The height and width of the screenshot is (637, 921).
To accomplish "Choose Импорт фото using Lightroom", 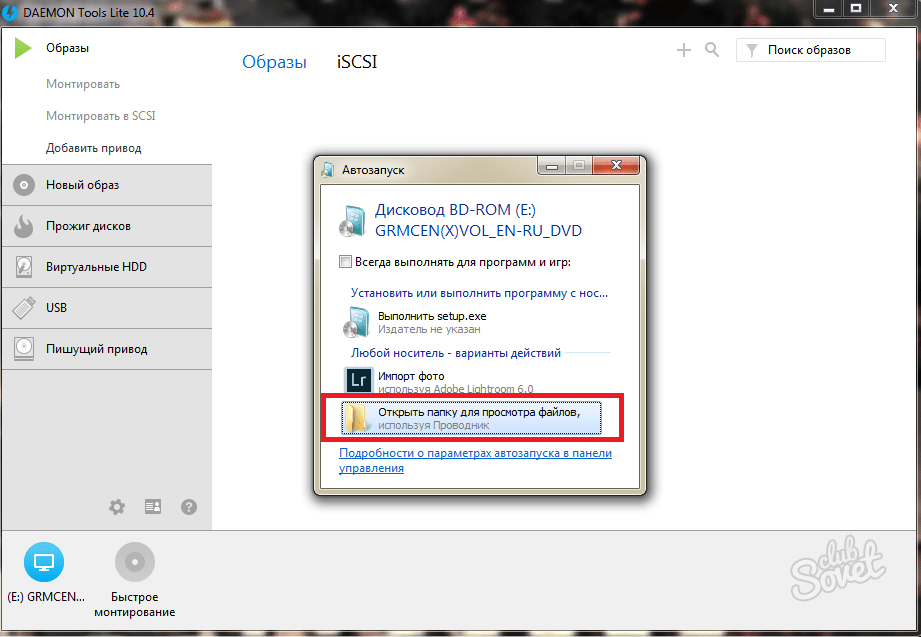I will [473, 382].
